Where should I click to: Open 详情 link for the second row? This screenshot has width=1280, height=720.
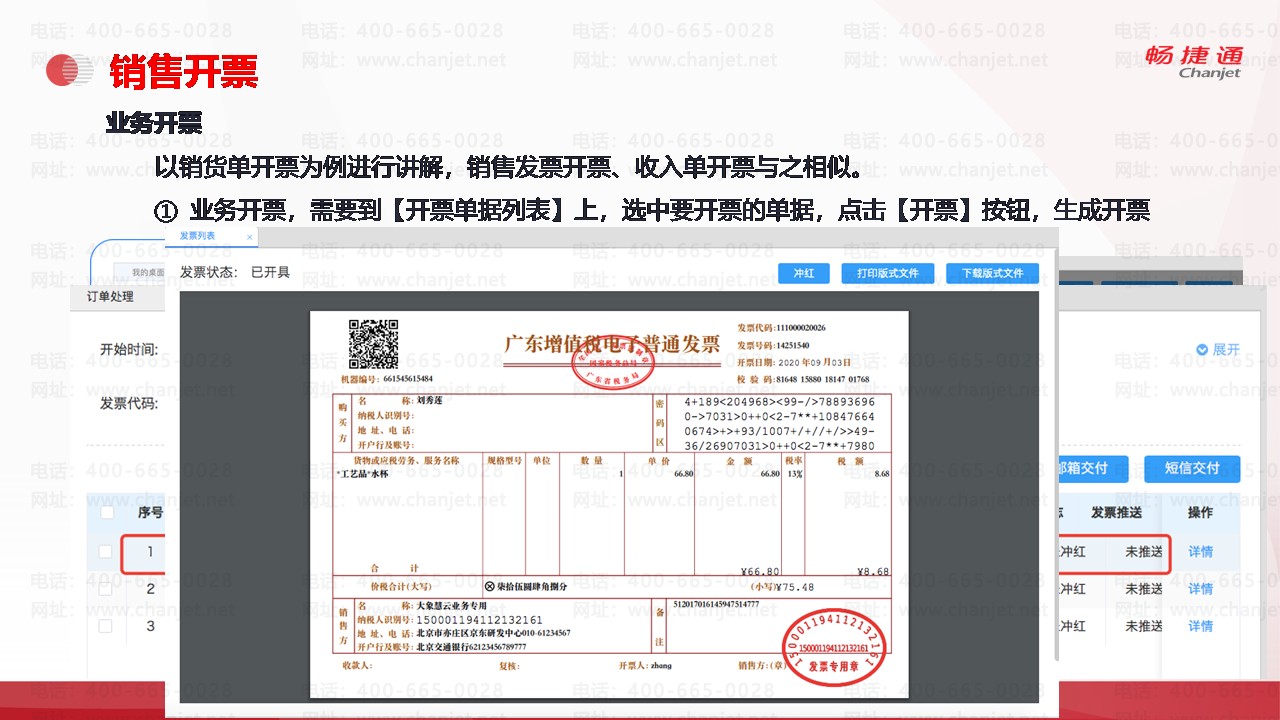click(x=1200, y=589)
